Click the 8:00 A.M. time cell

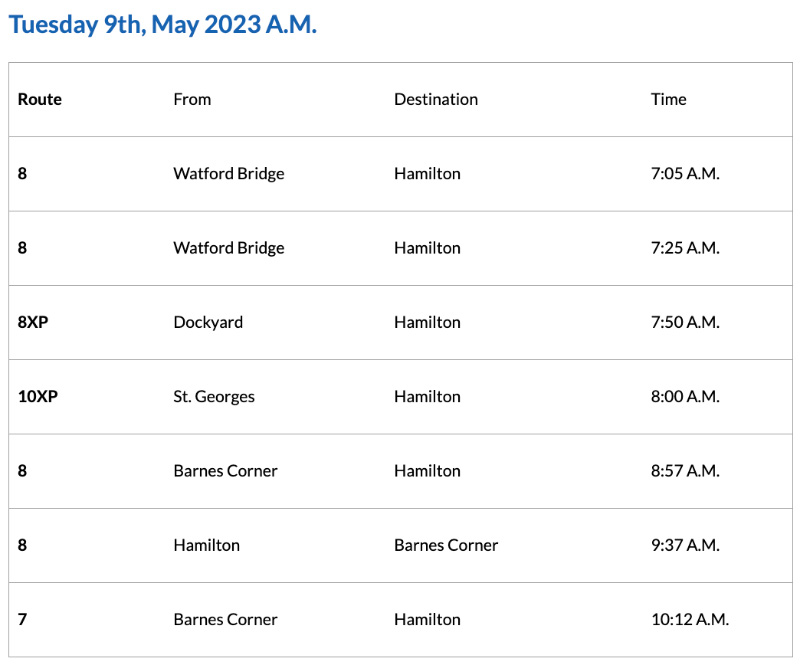tap(685, 396)
